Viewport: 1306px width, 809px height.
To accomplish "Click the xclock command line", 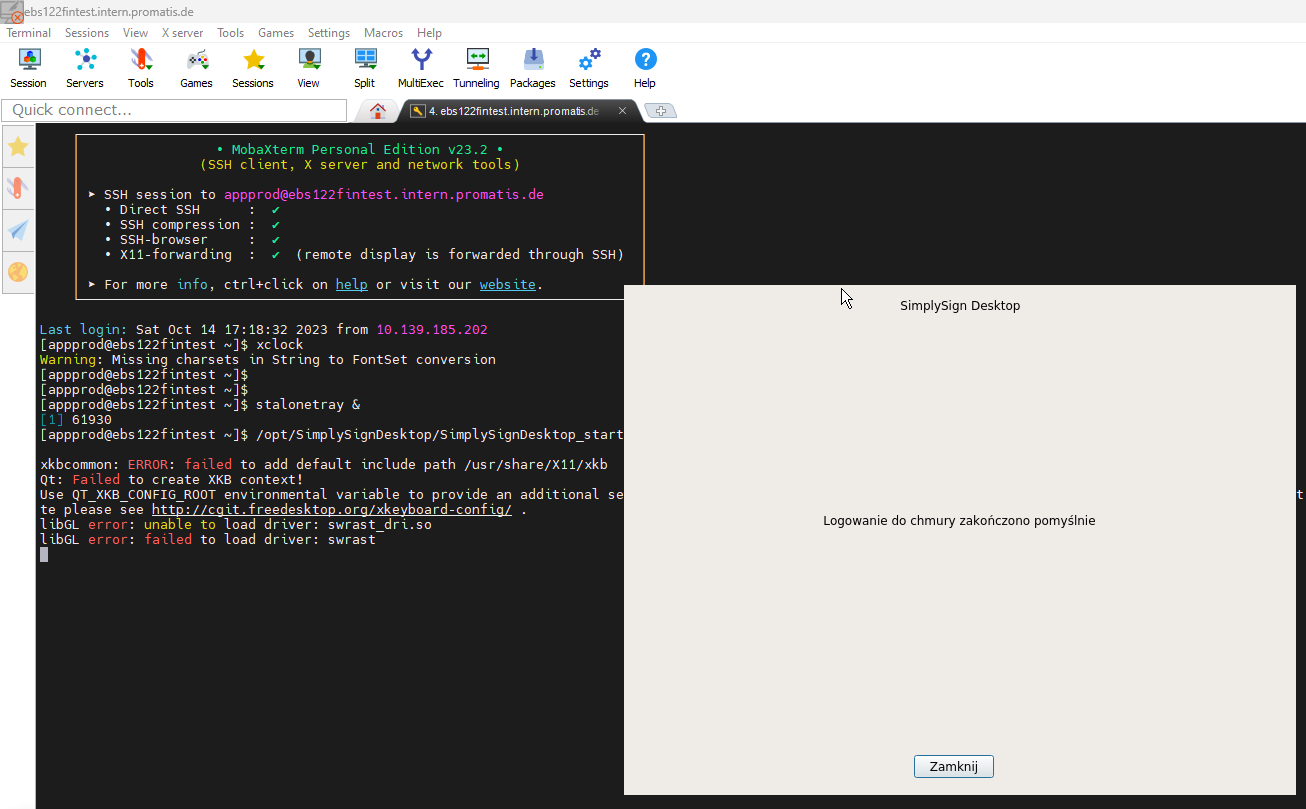I will tap(171, 345).
